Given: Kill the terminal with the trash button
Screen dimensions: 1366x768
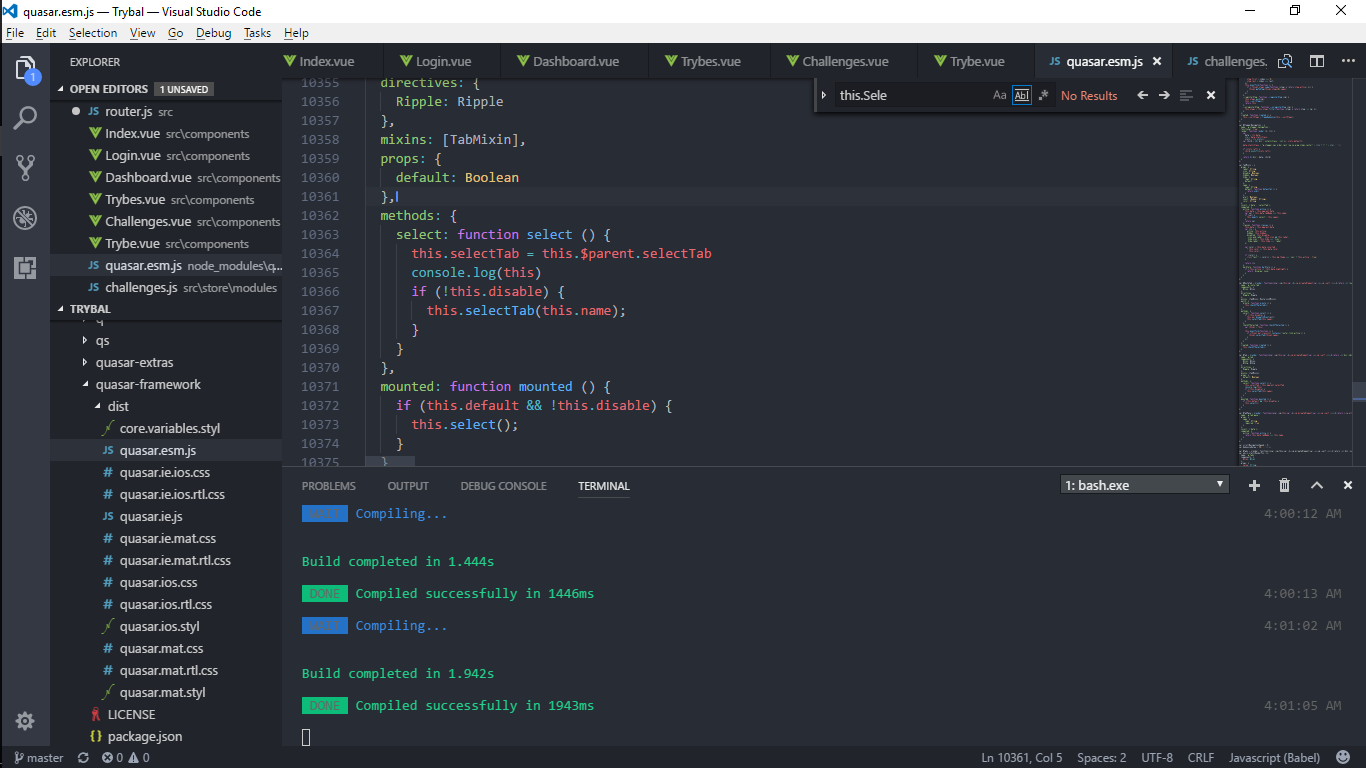Looking at the screenshot, I should pyautogui.click(x=1285, y=485).
